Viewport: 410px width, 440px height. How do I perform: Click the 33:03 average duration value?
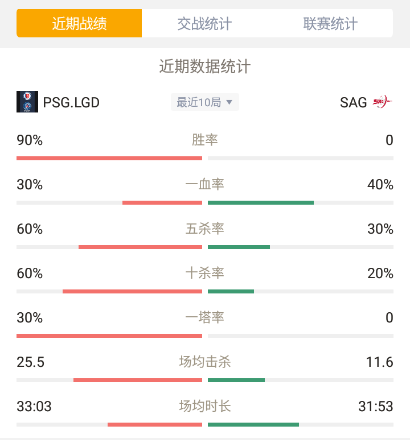pos(34,406)
